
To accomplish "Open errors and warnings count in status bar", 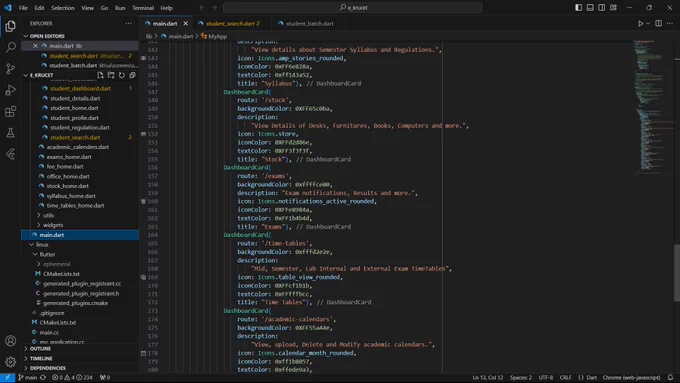I will pos(72,377).
